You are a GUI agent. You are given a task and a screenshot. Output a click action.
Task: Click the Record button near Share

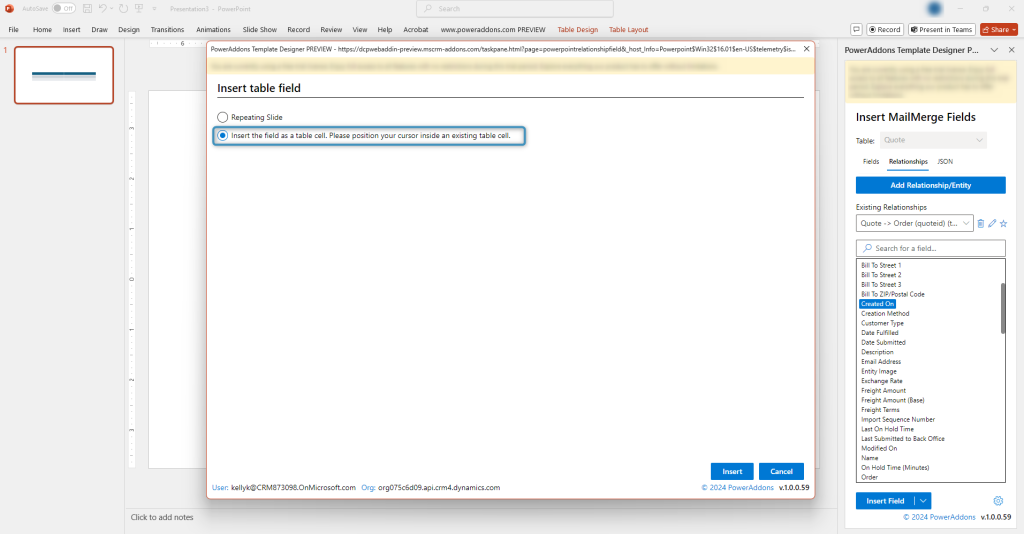tap(884, 29)
